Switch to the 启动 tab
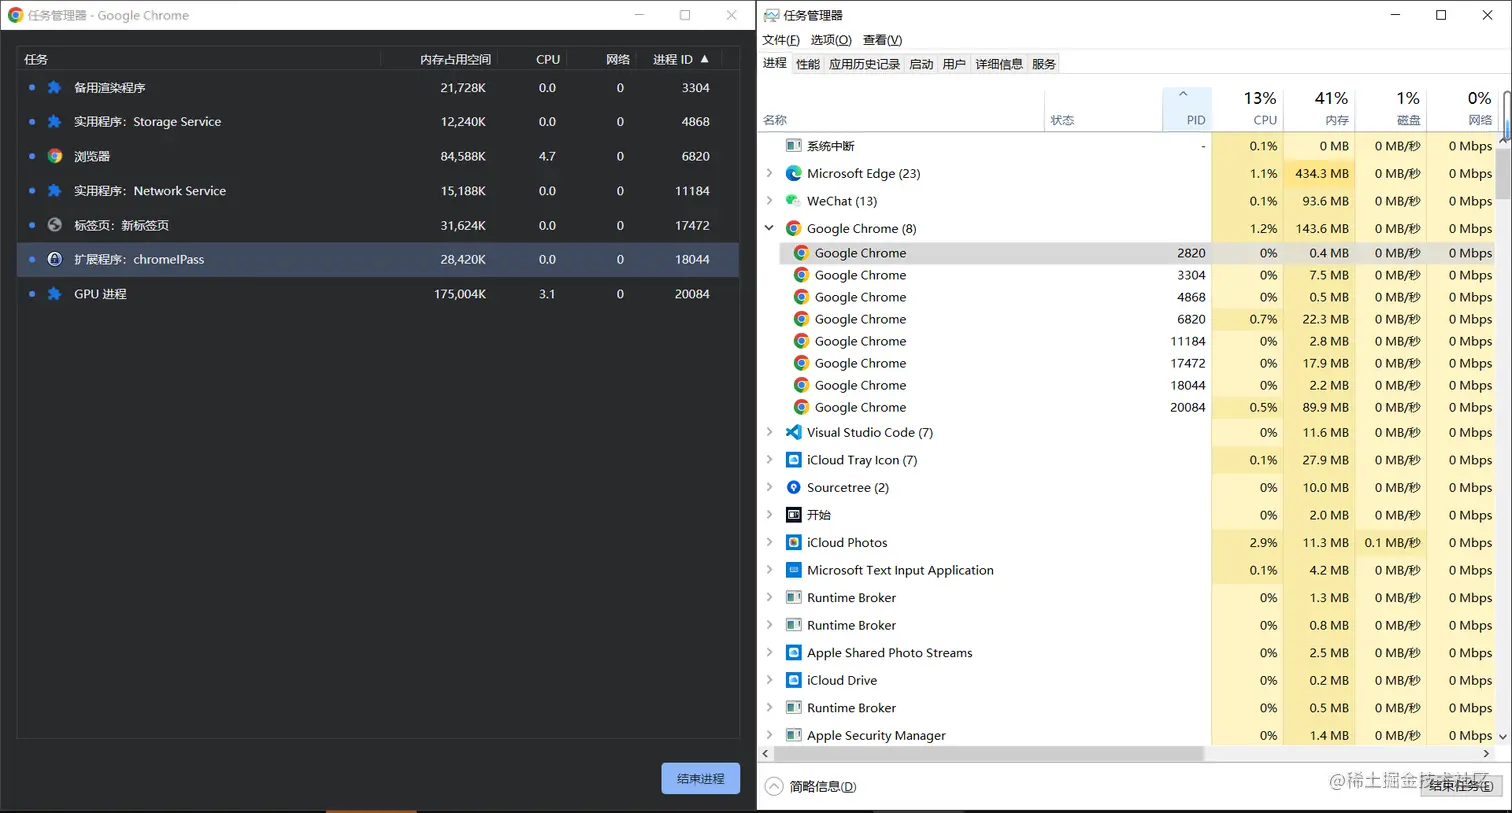 [x=921, y=64]
